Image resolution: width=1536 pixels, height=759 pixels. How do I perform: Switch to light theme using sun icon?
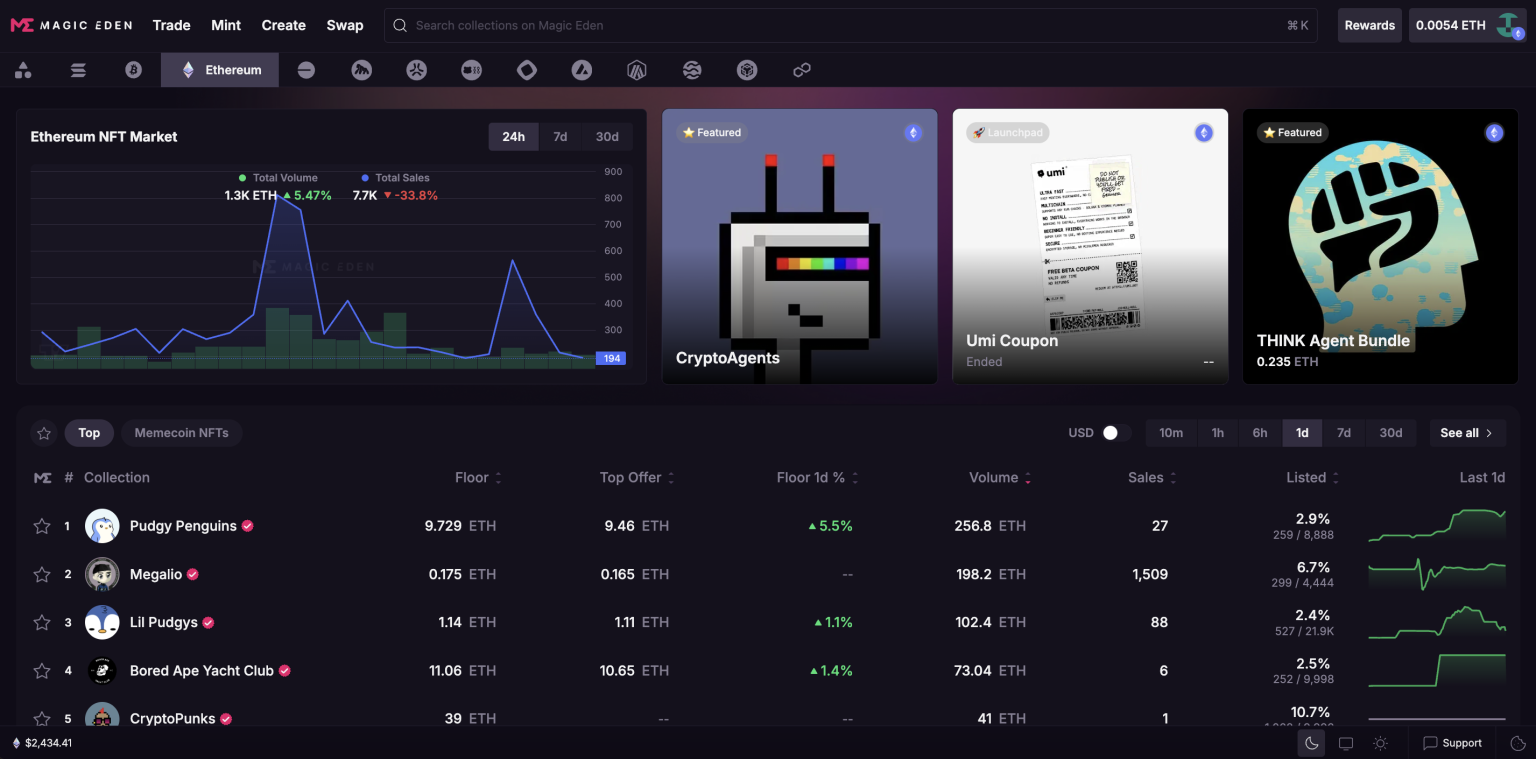1381,743
